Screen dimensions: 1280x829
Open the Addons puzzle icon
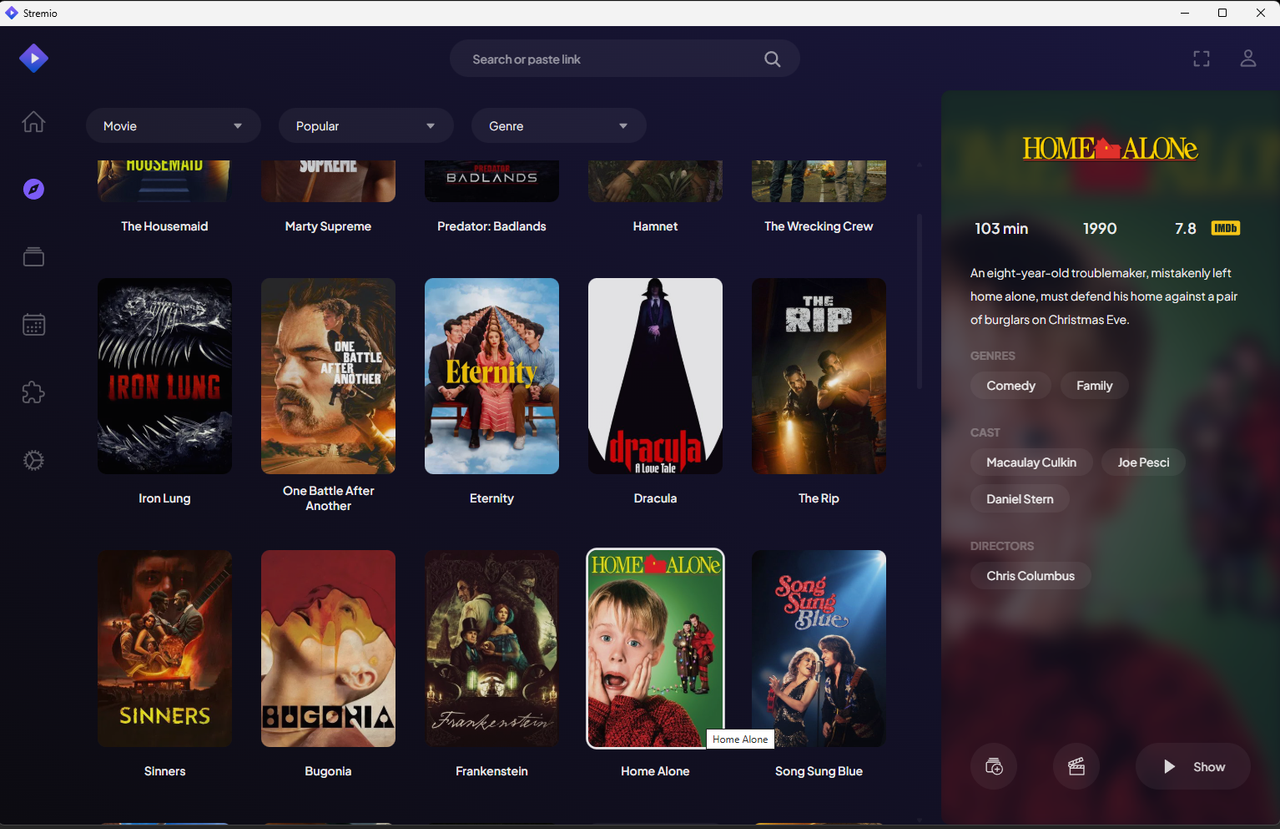(34, 392)
